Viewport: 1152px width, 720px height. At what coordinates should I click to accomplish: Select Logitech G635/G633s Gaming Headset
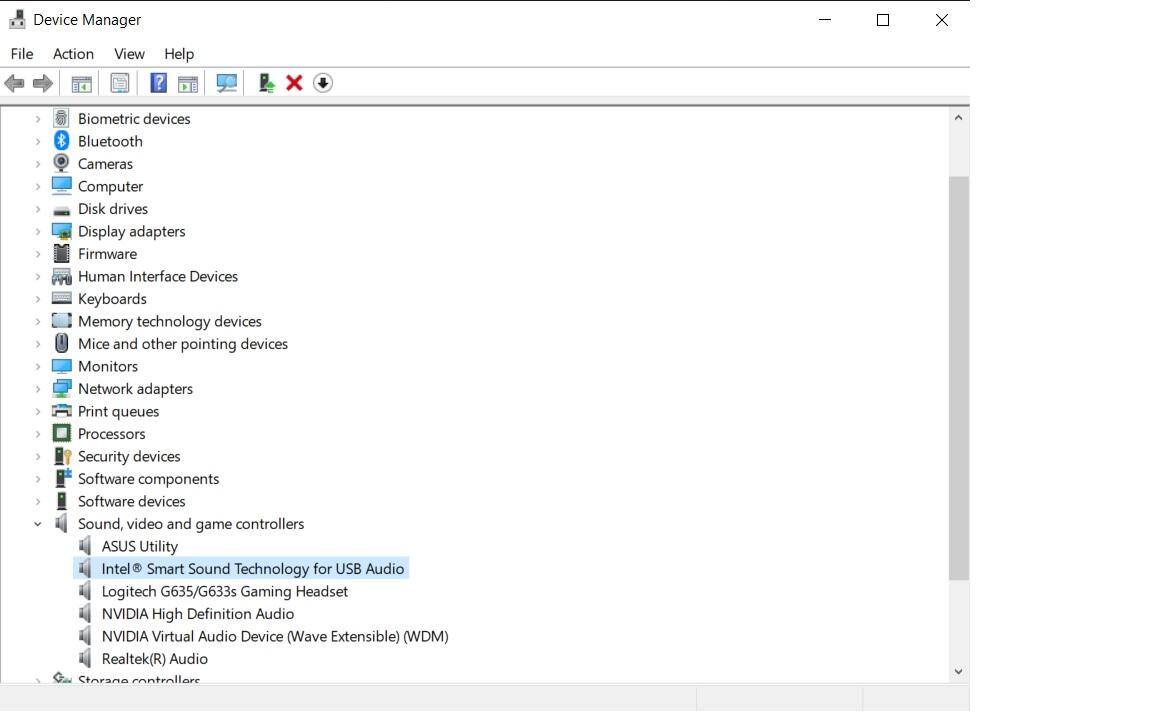pyautogui.click(x=224, y=591)
